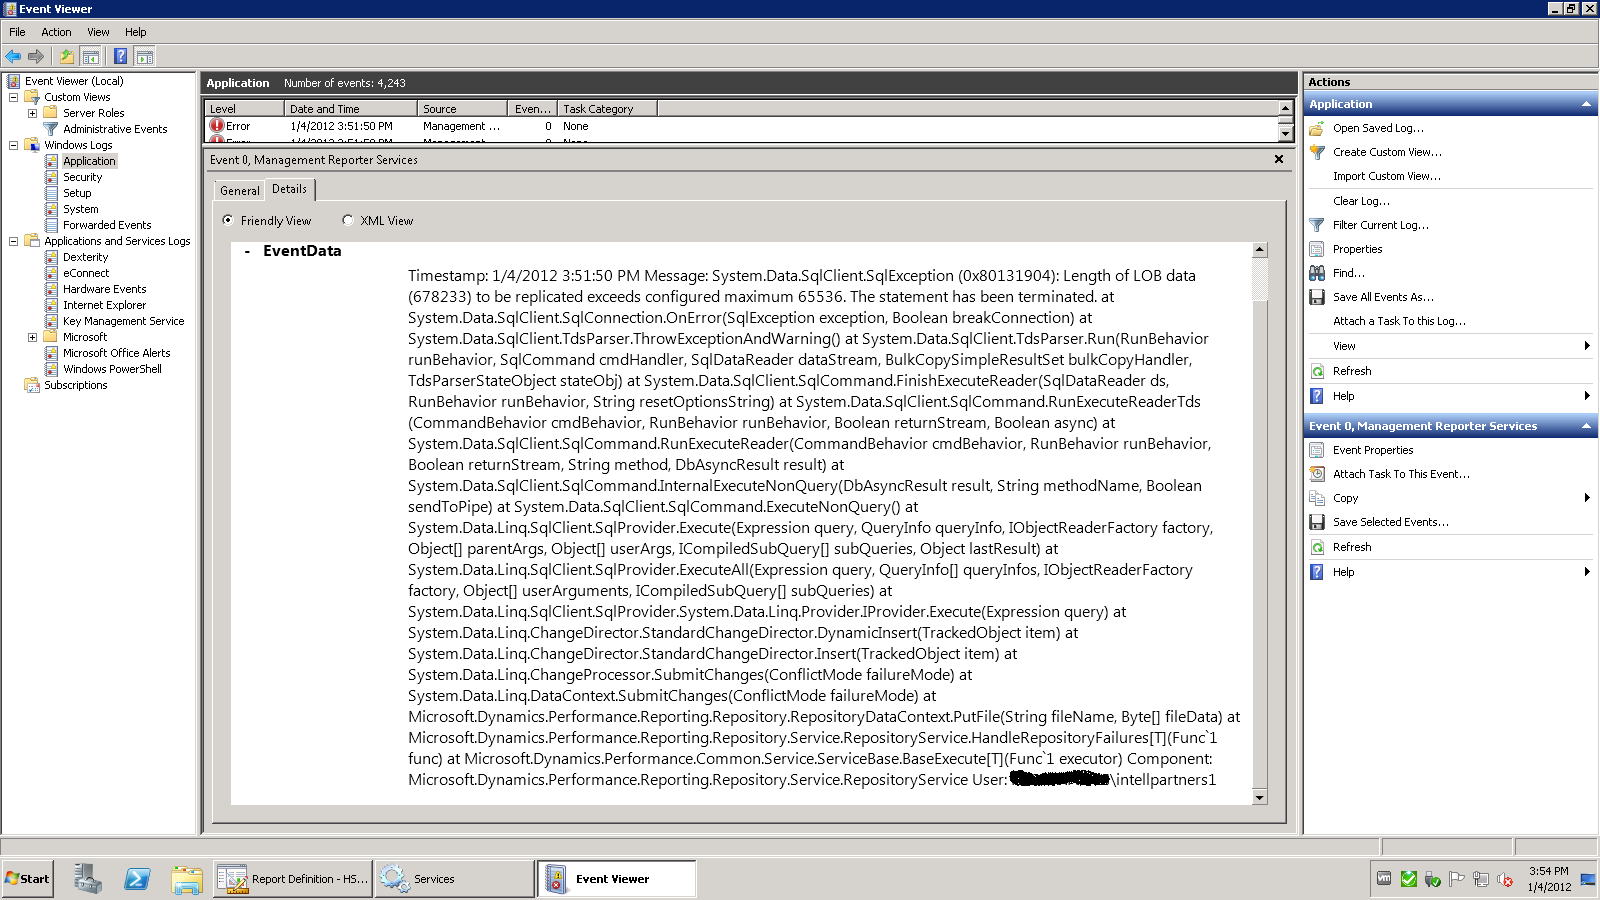Click the Save Selected Events disk icon
The height and width of the screenshot is (900, 1600).
point(1317,522)
